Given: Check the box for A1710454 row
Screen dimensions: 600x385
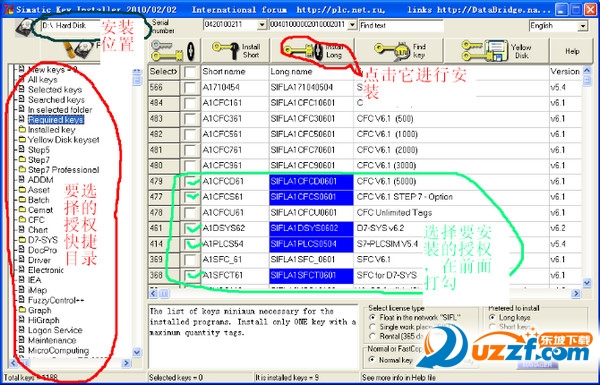Looking at the screenshot, I should click(190, 88).
